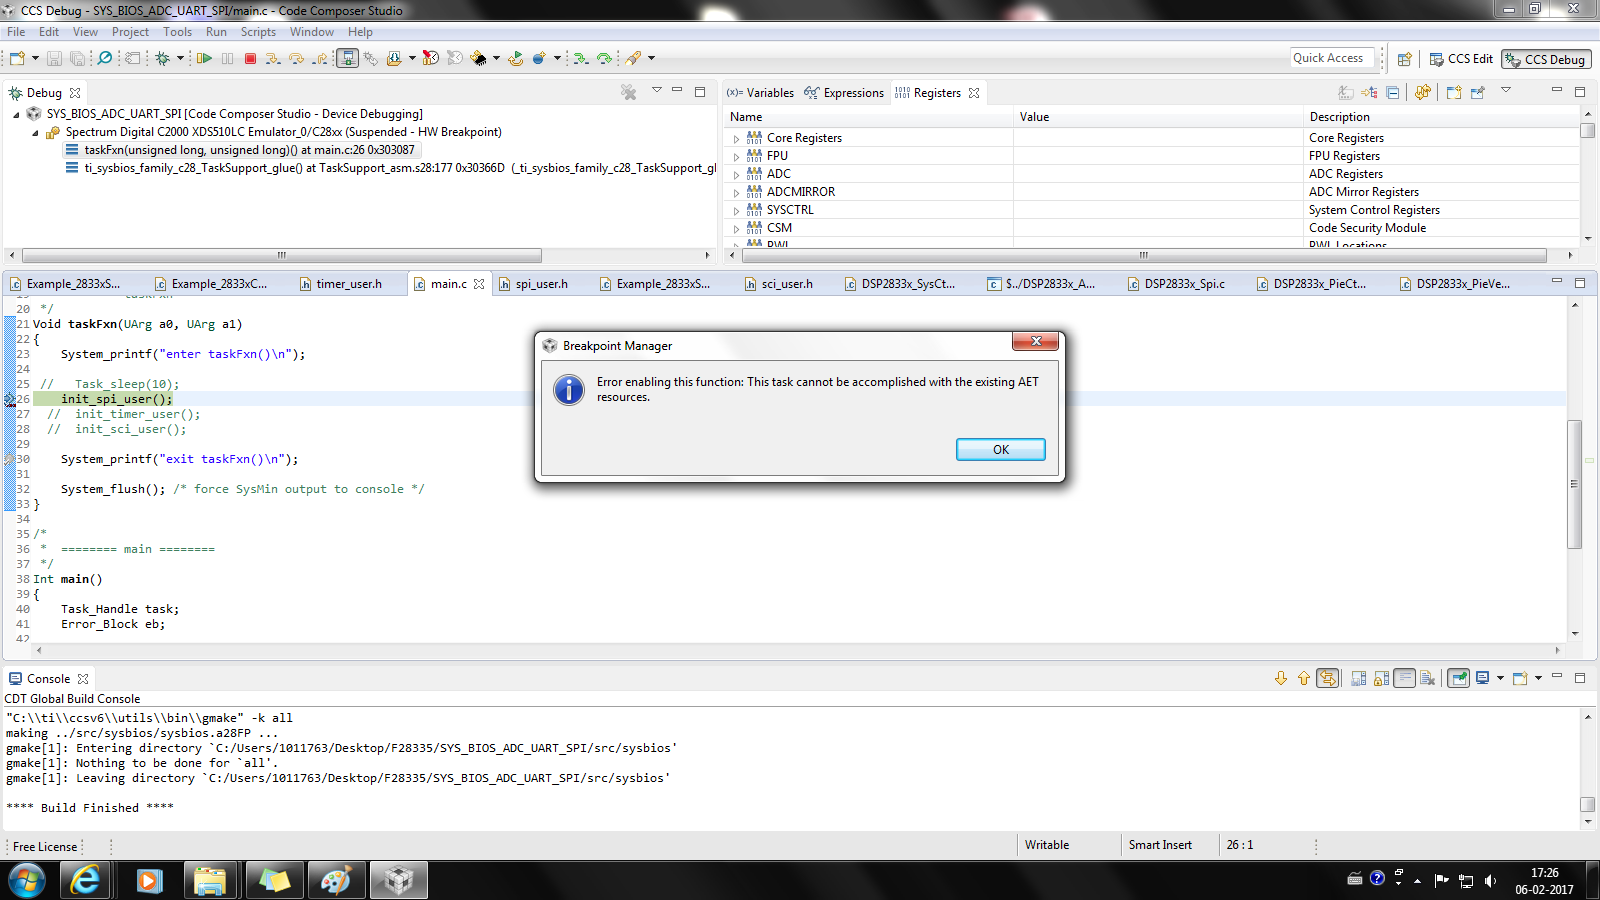Open the Run menu

pyautogui.click(x=216, y=31)
